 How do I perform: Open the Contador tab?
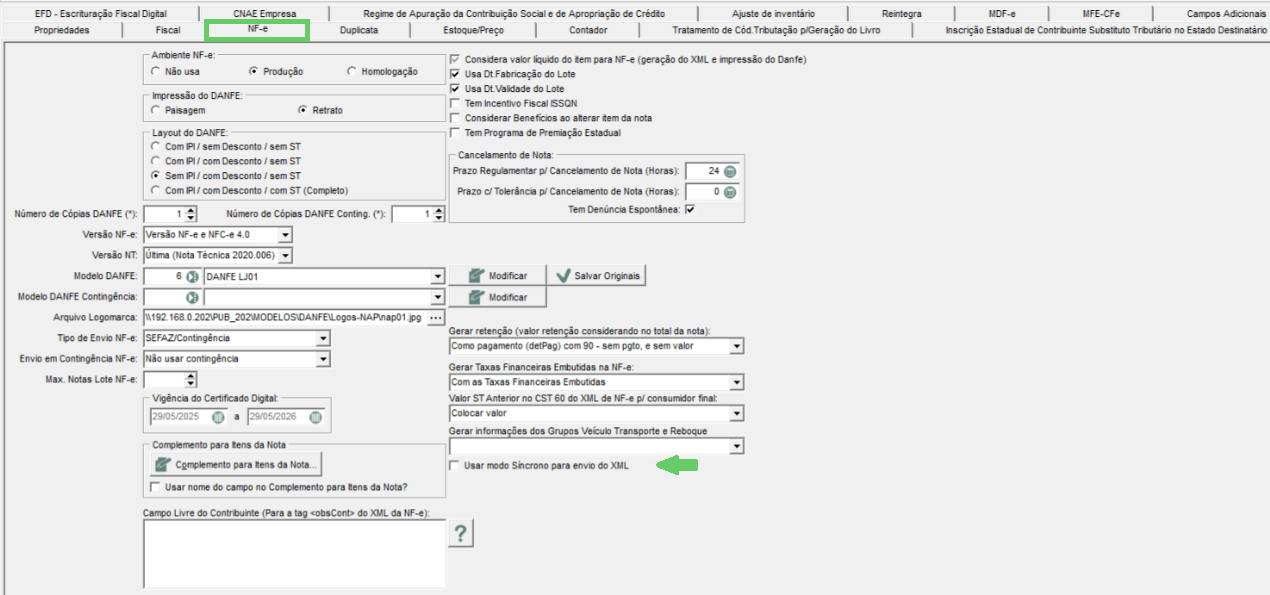tap(588, 30)
